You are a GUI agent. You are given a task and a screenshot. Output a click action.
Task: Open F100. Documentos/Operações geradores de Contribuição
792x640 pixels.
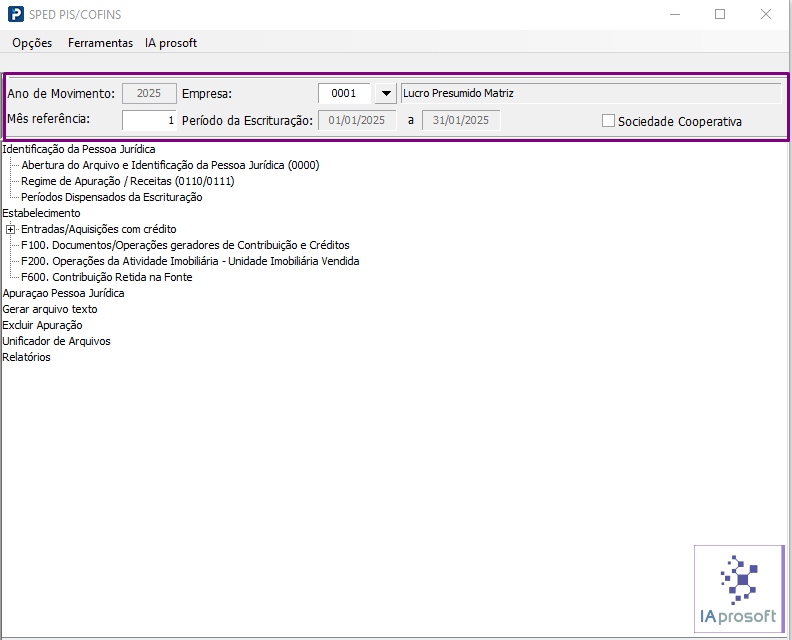pos(185,245)
